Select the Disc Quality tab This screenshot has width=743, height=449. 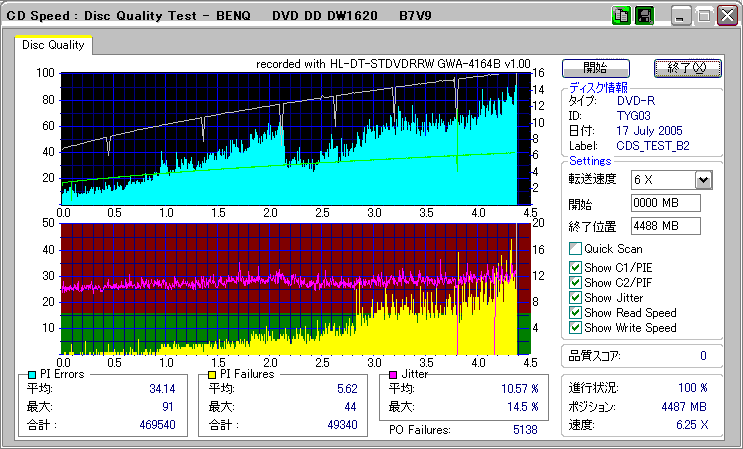tap(54, 45)
